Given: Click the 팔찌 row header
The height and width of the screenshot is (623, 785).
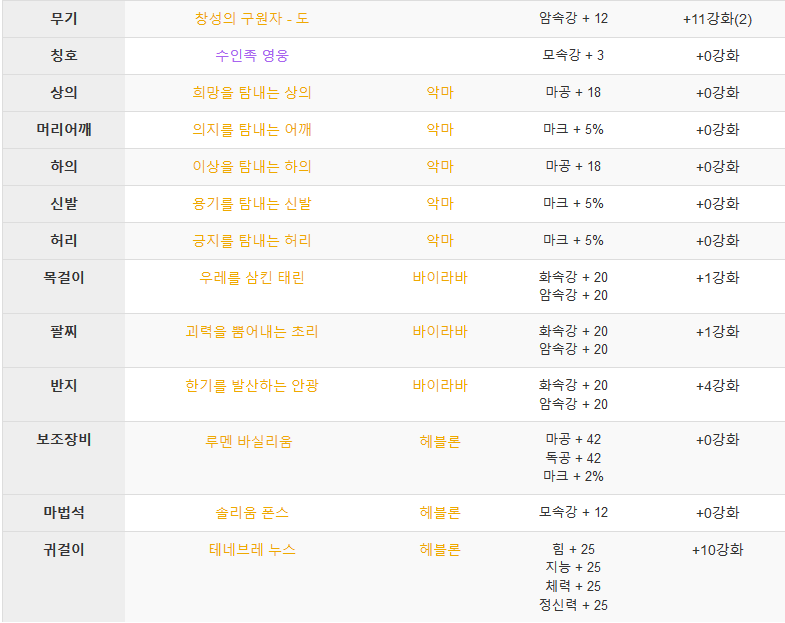Looking at the screenshot, I should (x=64, y=341).
